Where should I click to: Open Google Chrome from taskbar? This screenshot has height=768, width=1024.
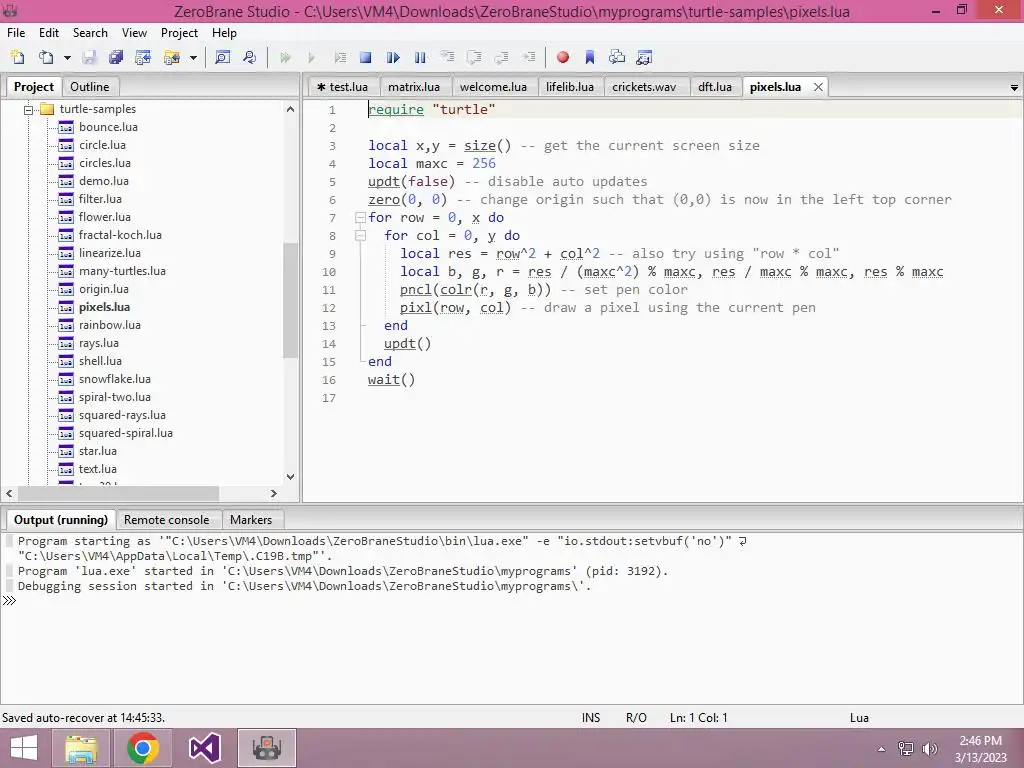(x=143, y=748)
